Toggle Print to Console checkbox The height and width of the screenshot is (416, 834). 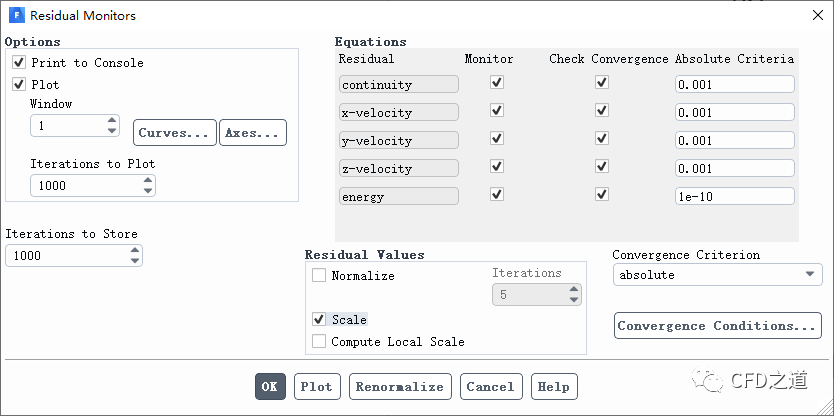pyautogui.click(x=19, y=63)
